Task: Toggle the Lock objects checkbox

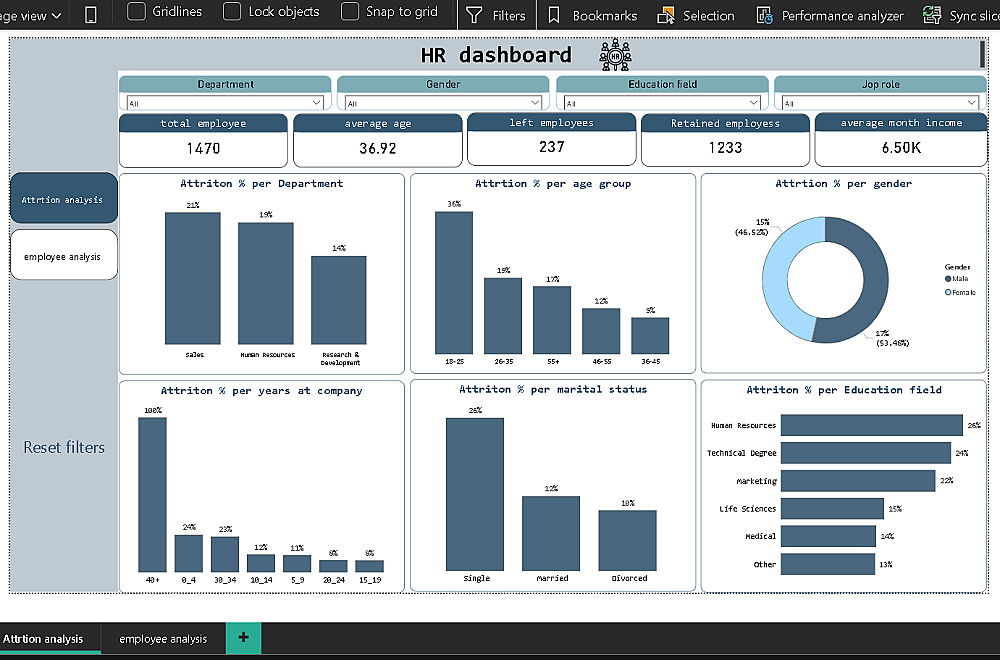Action: pos(232,11)
